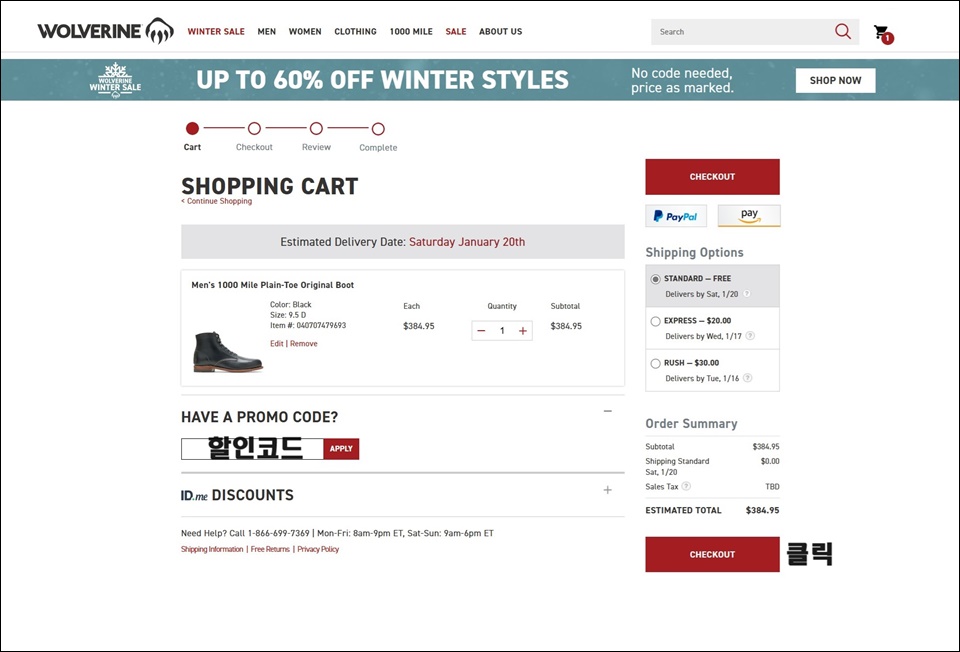Open the Women menu

pos(305,31)
